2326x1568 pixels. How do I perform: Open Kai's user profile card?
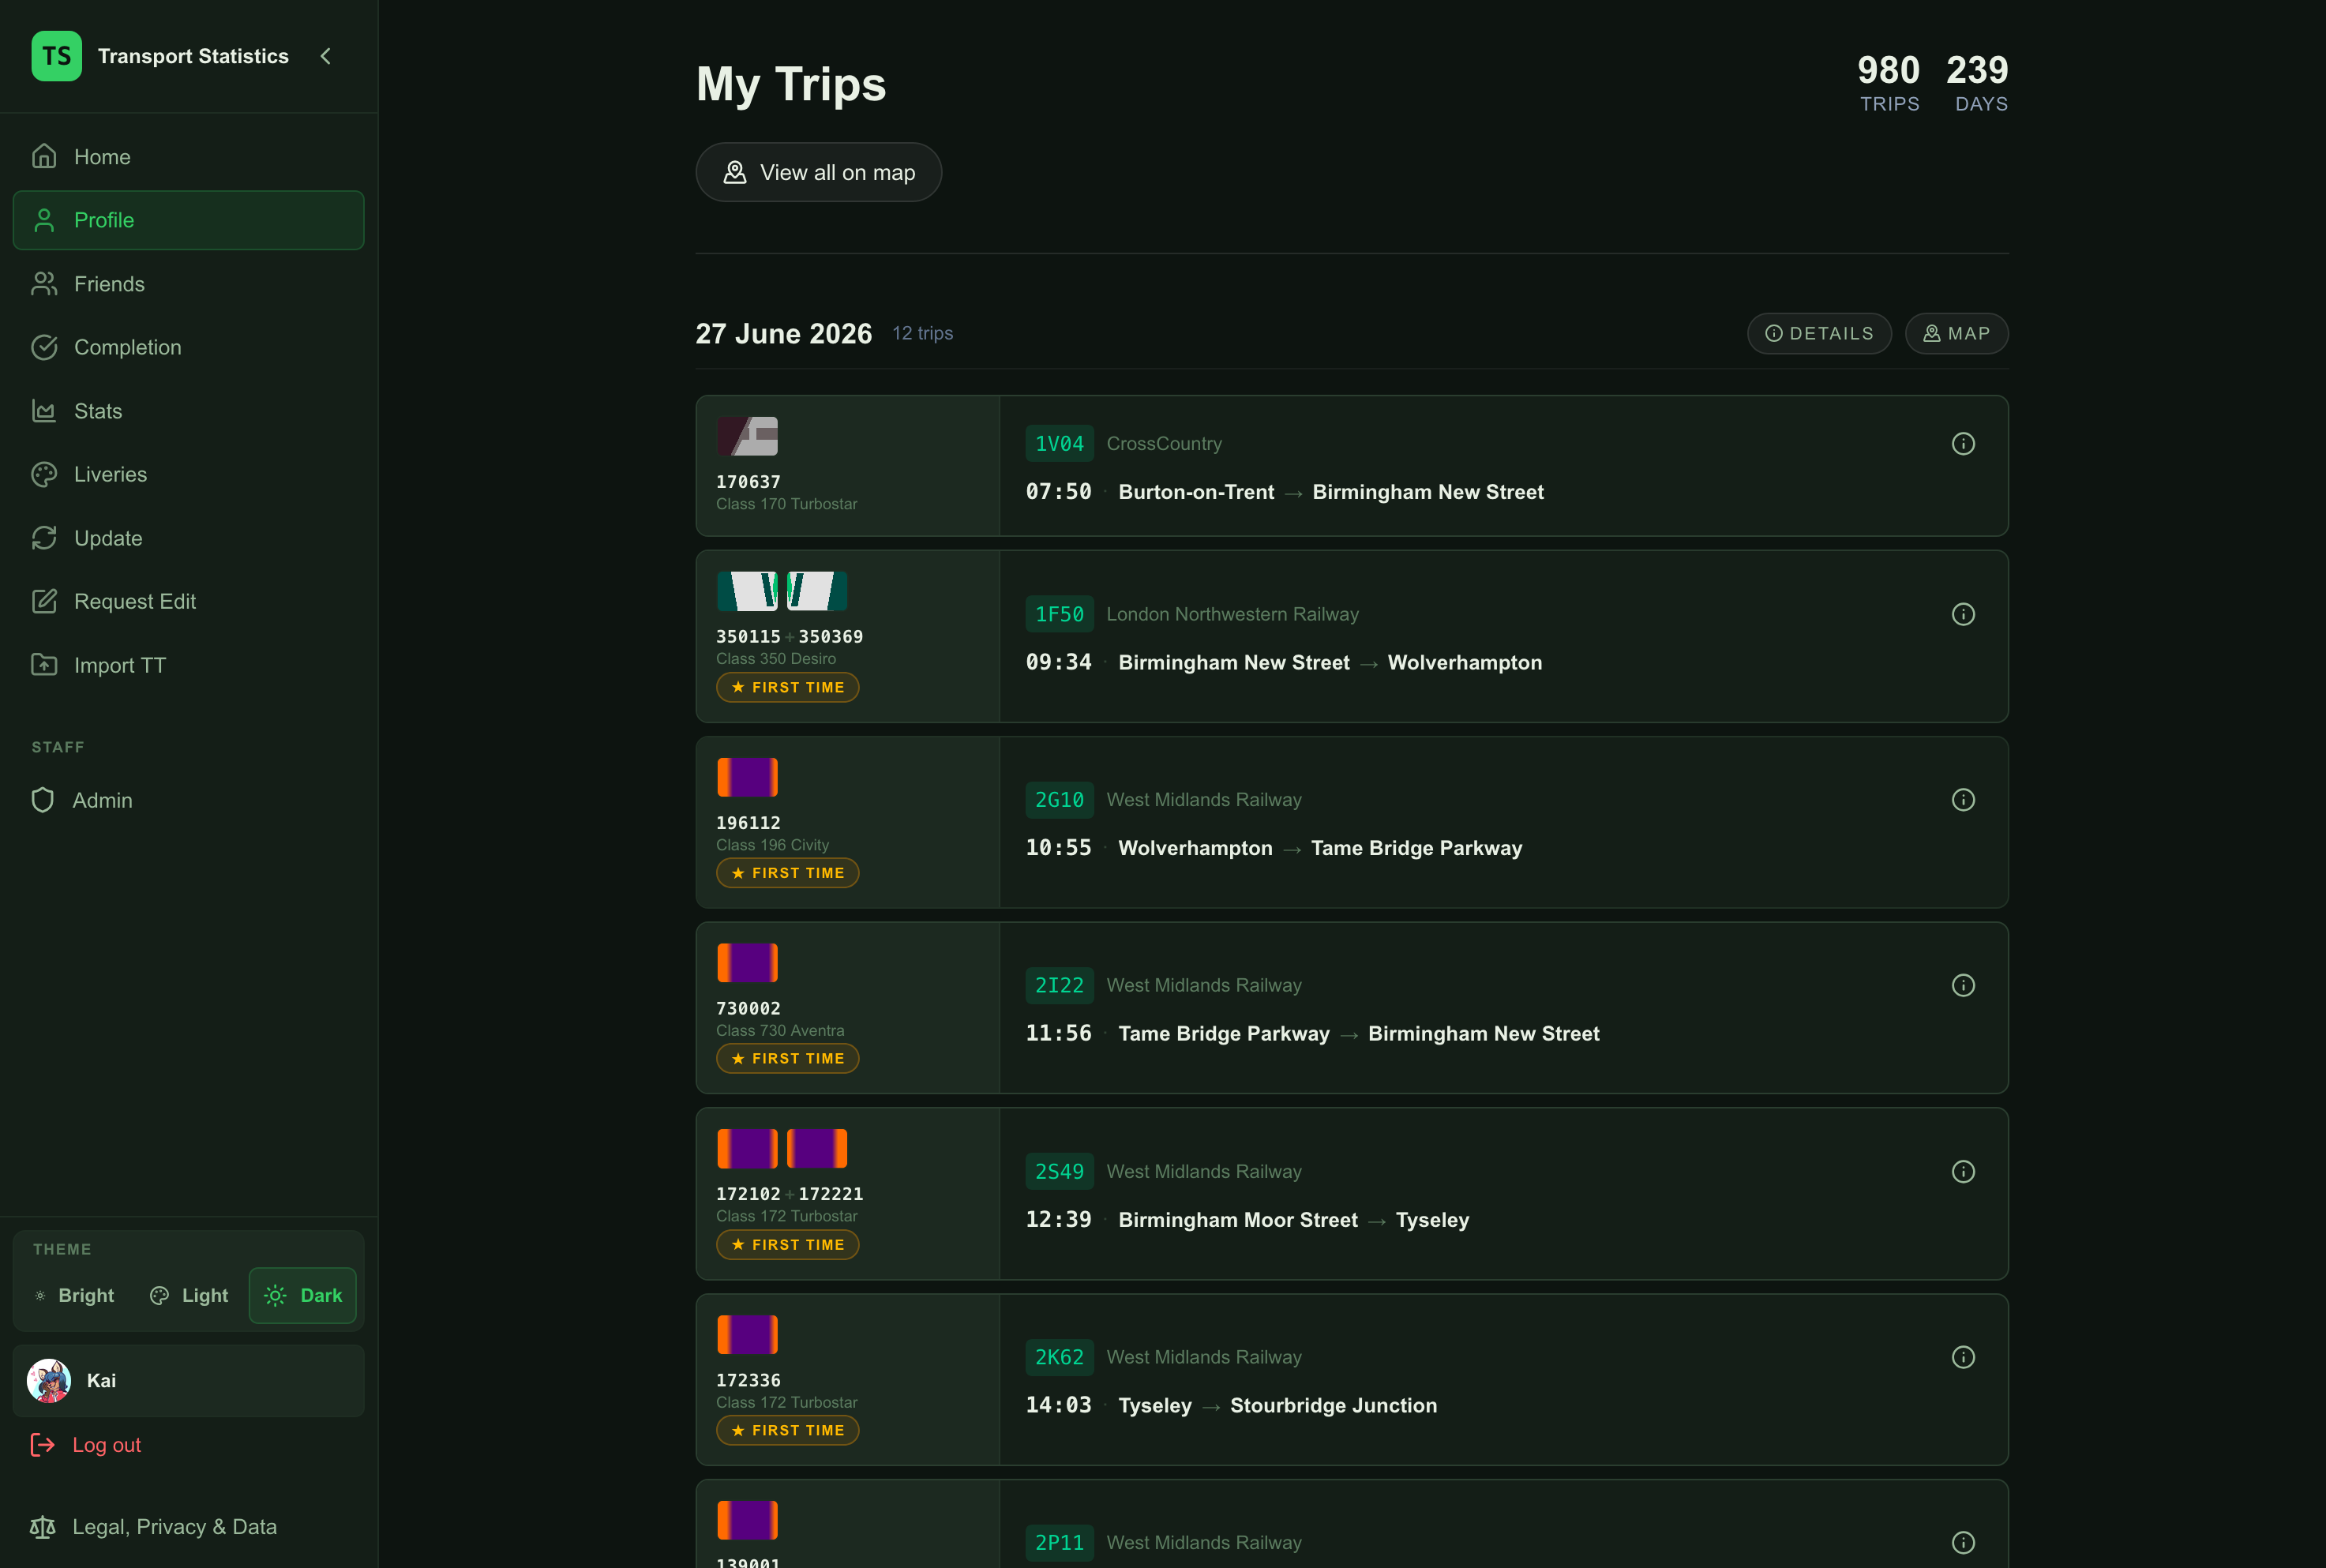pyautogui.click(x=188, y=1380)
